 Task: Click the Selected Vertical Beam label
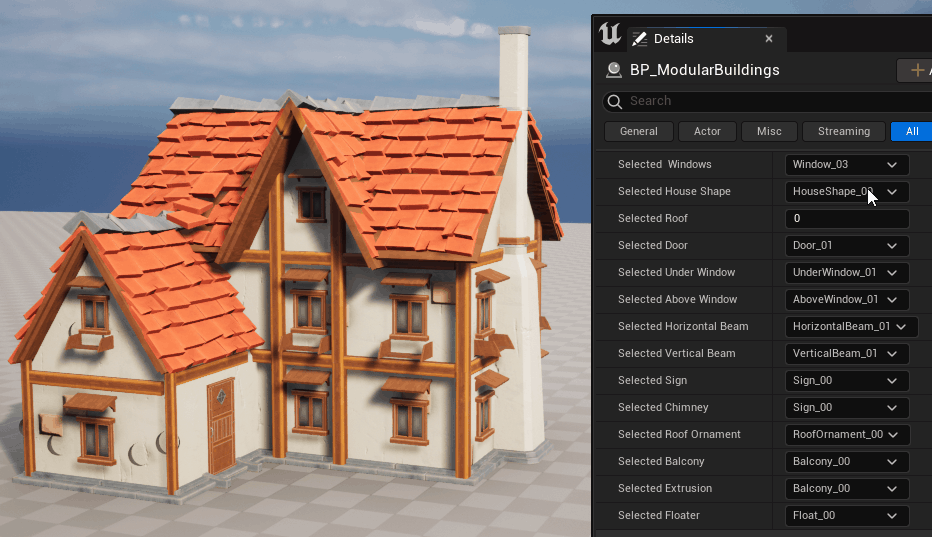coord(676,353)
